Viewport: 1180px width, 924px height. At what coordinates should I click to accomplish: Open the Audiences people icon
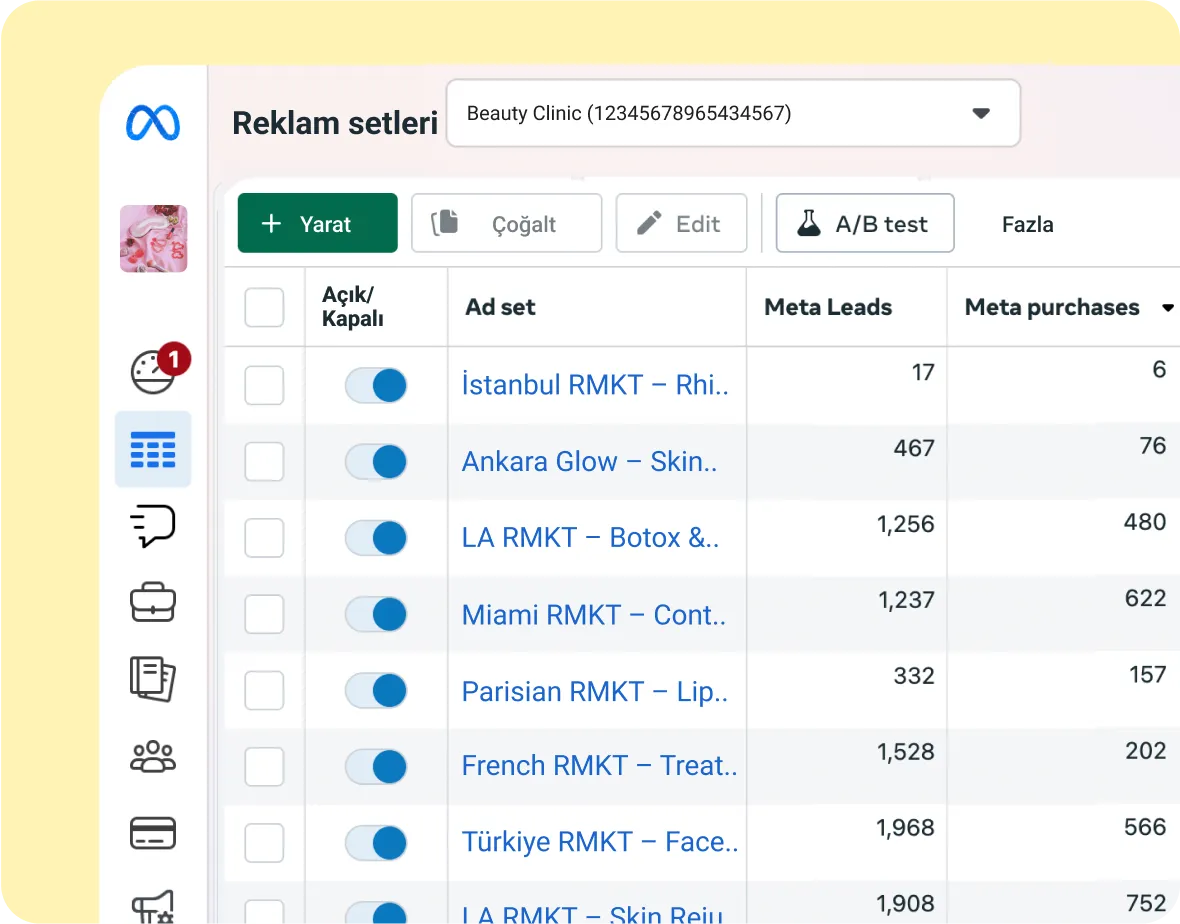[153, 756]
